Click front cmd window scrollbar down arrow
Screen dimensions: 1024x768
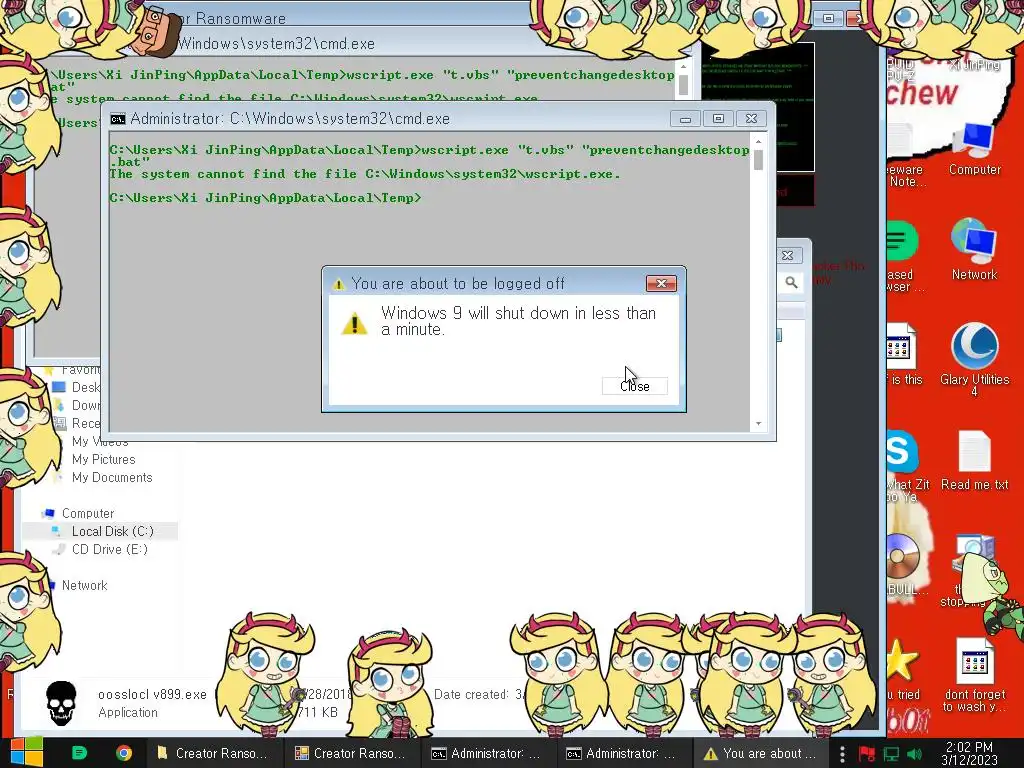(758, 424)
